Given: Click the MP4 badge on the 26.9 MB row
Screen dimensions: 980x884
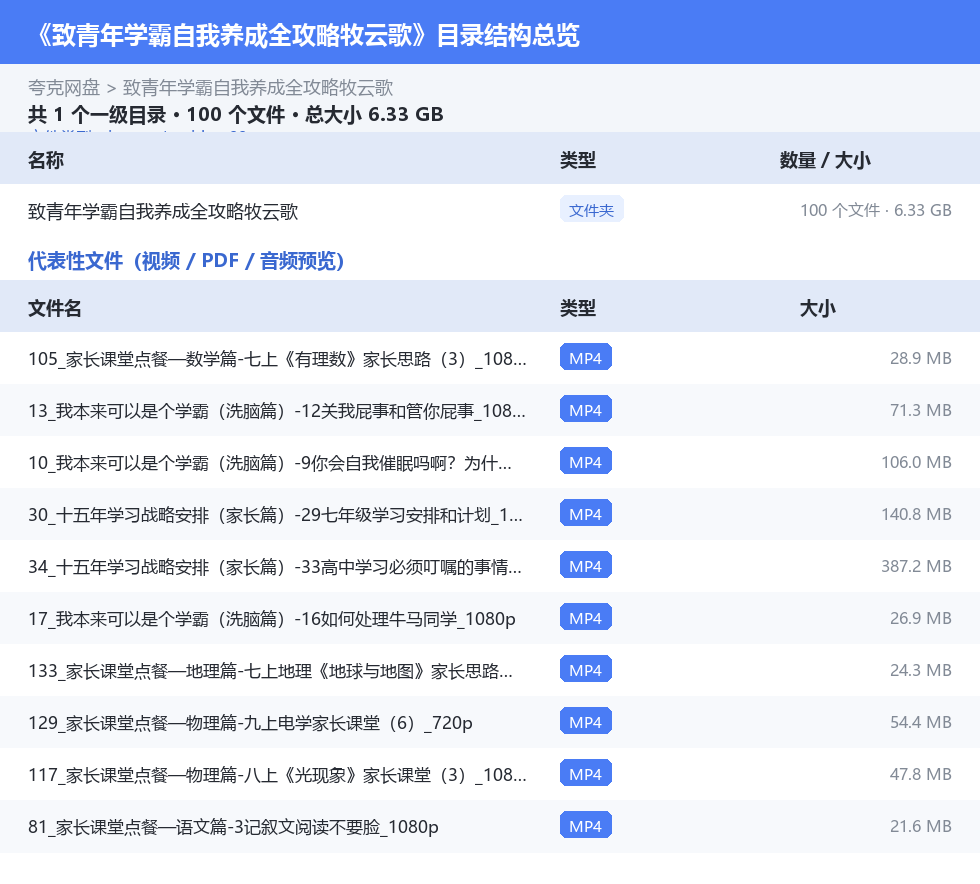Looking at the screenshot, I should pos(586,617).
